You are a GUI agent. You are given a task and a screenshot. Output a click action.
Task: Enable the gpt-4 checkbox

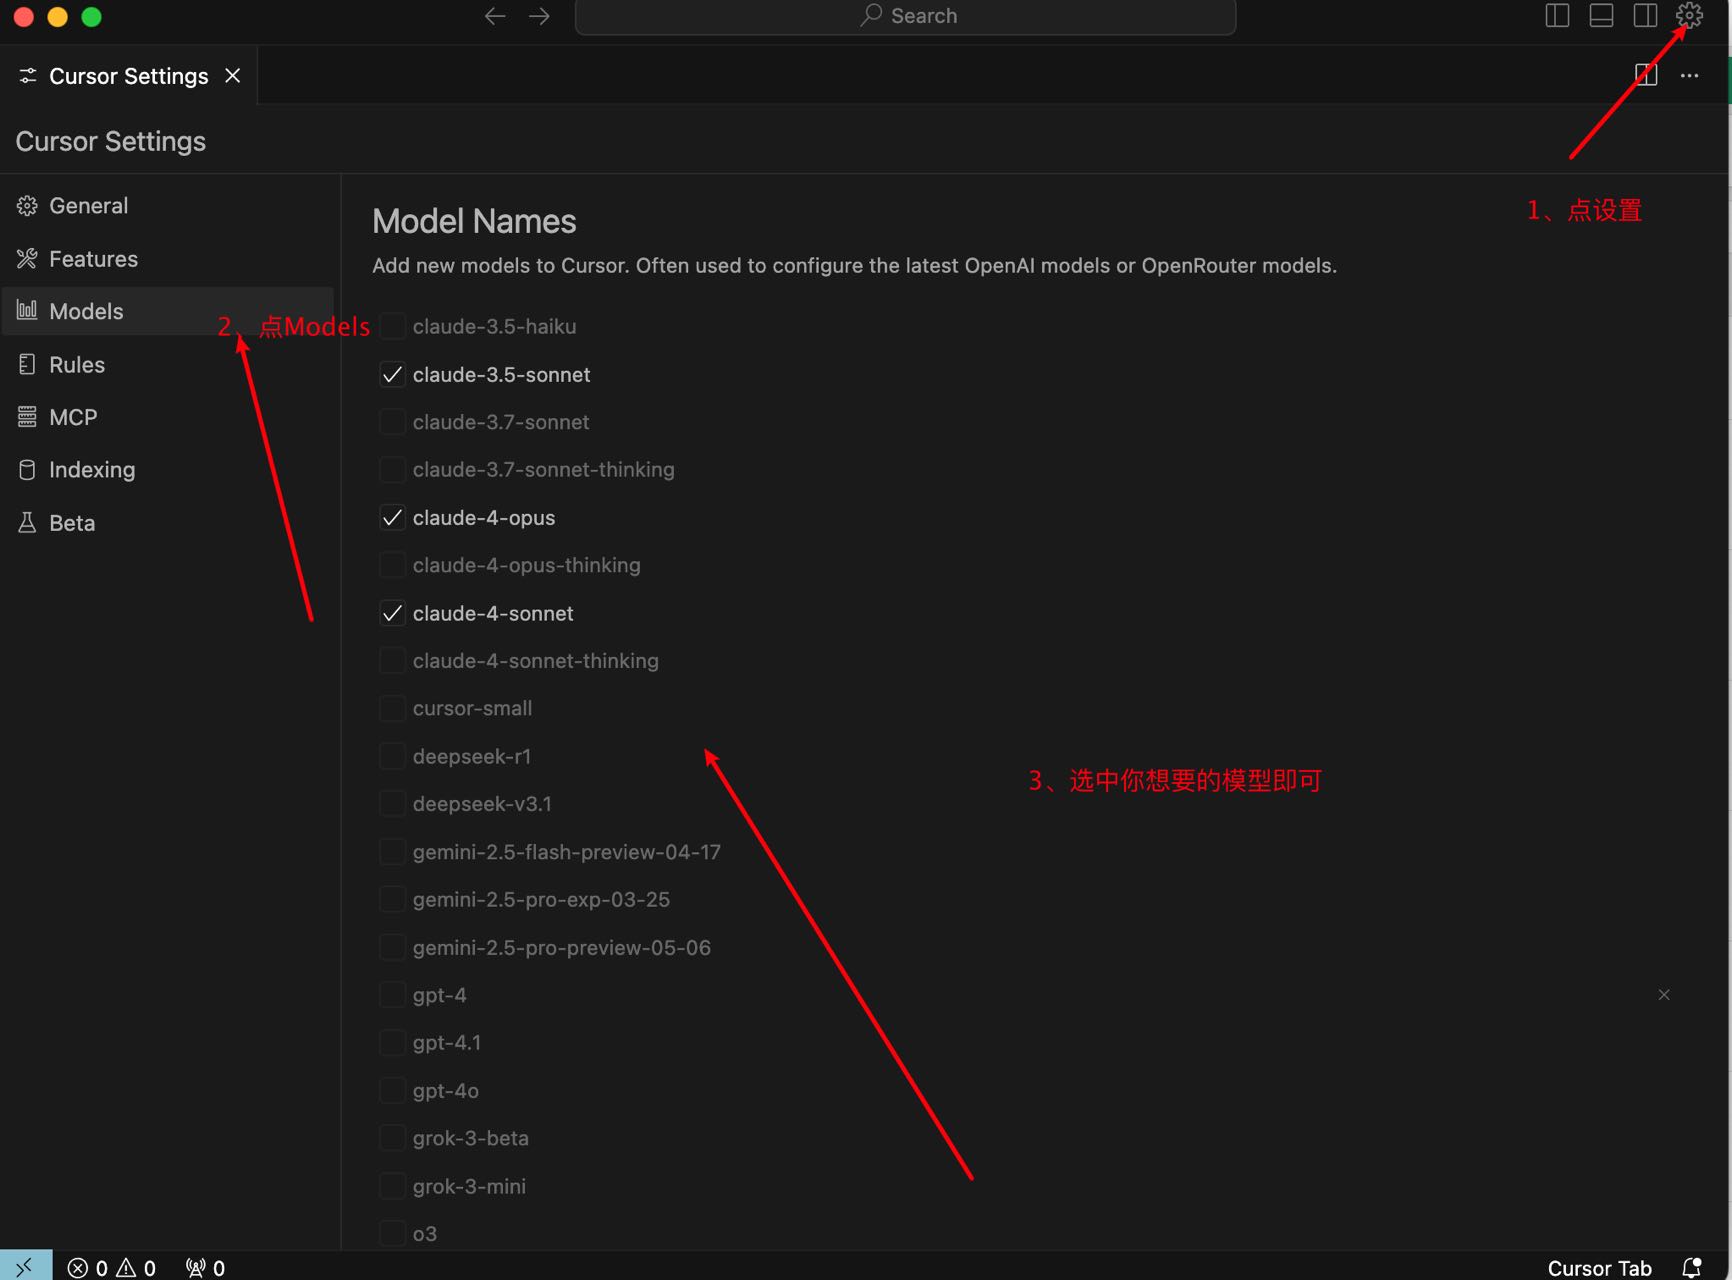tap(392, 995)
